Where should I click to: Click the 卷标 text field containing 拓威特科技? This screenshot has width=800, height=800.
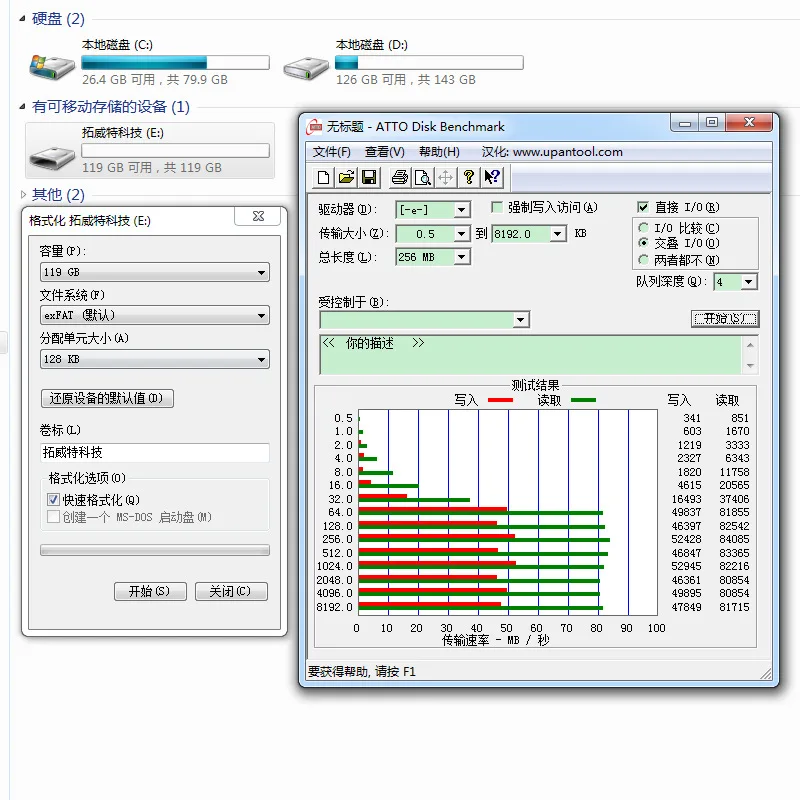click(155, 453)
